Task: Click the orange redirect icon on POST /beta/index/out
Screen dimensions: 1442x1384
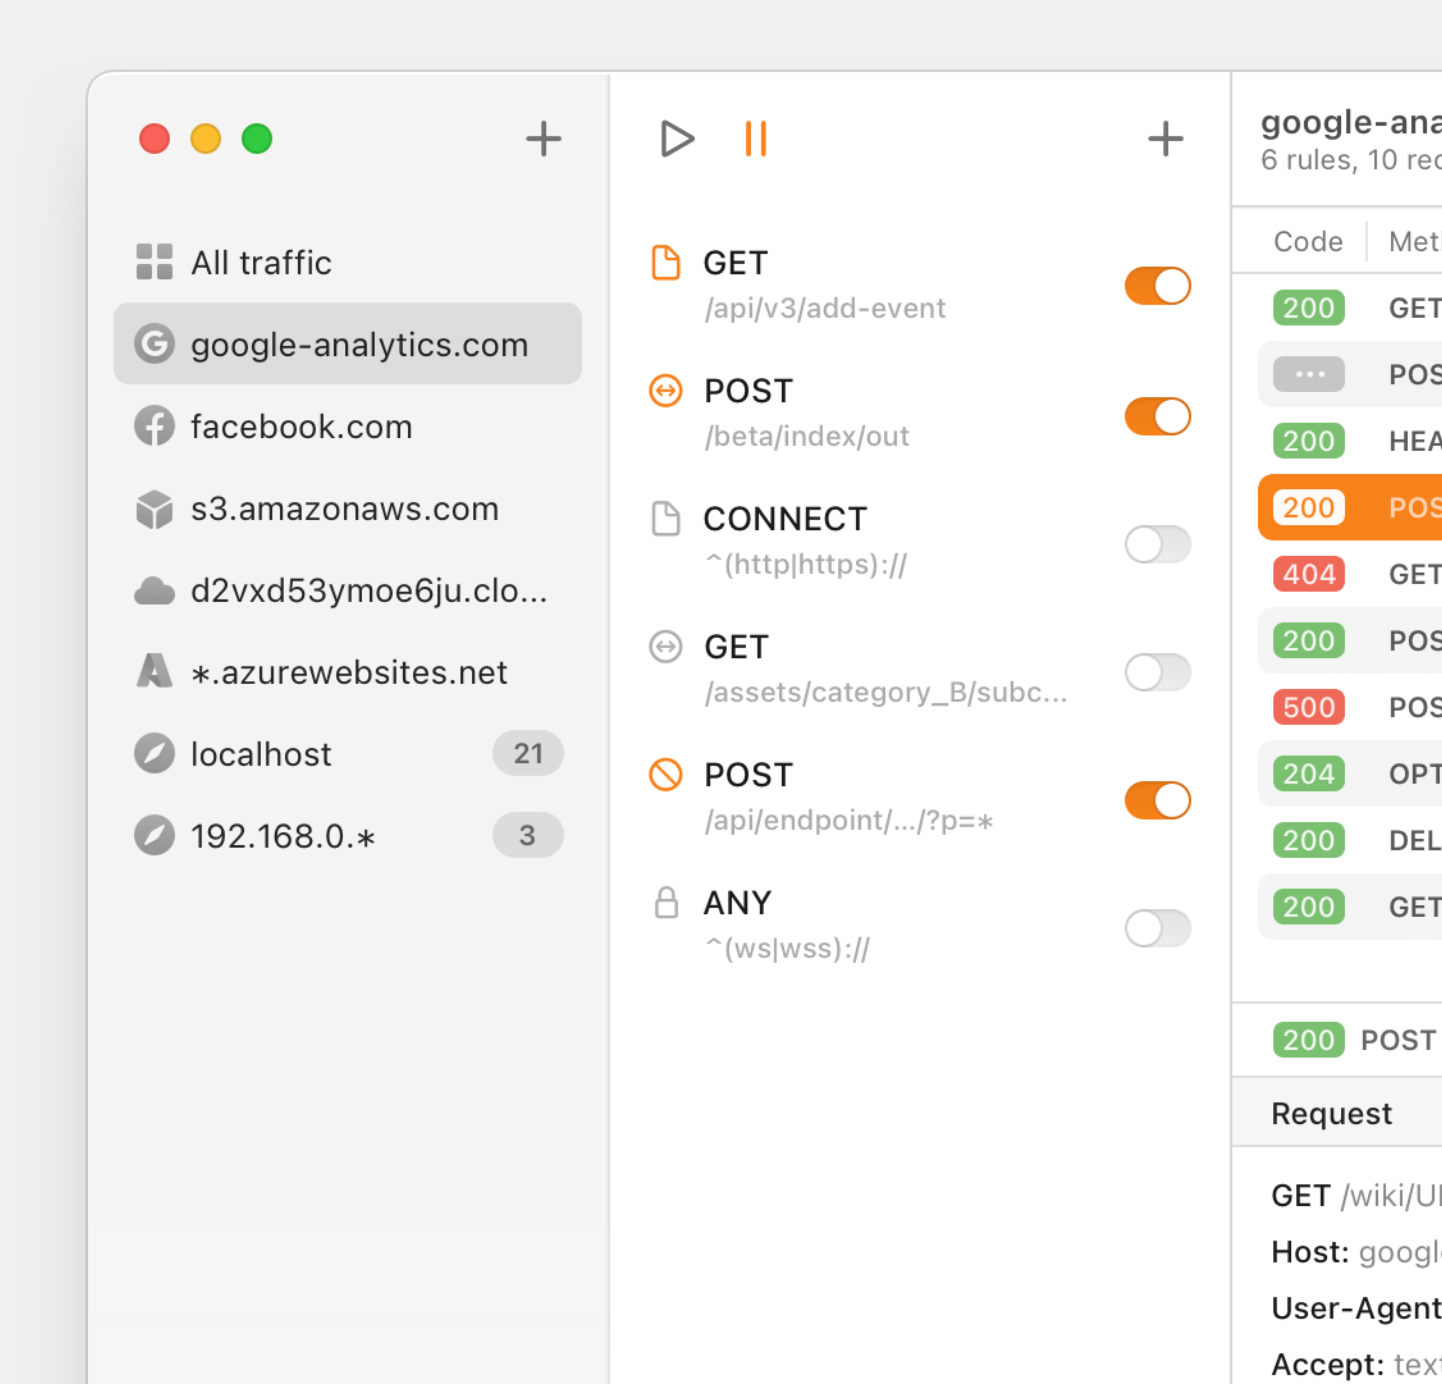Action: pos(666,391)
